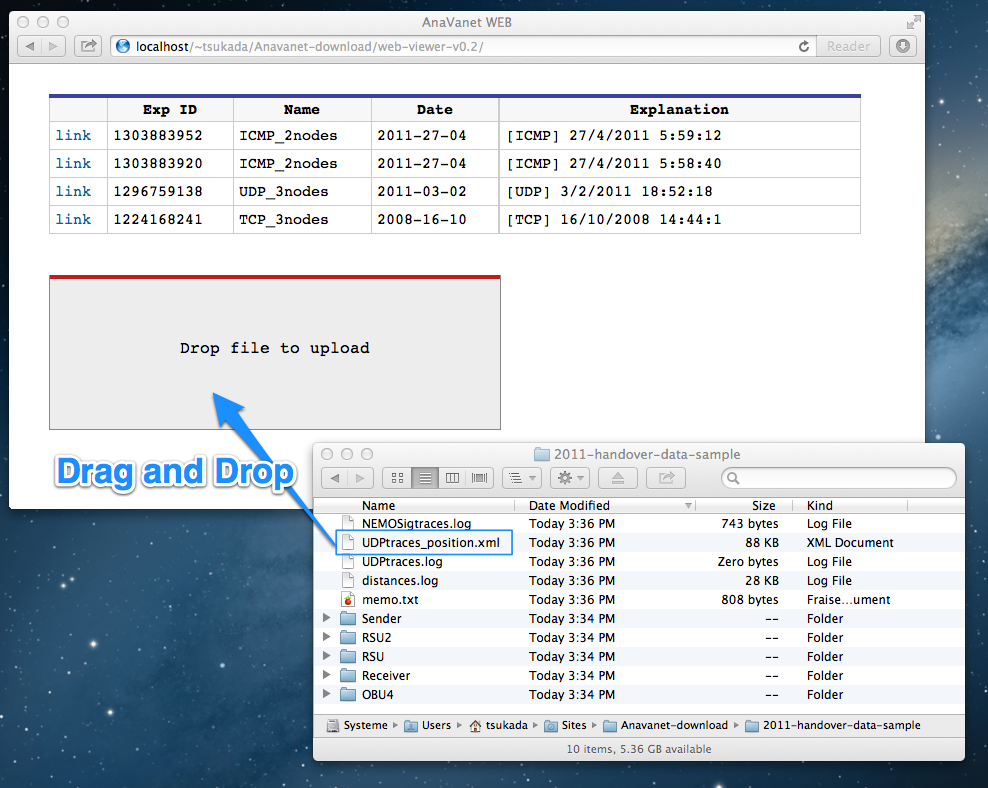The height and width of the screenshot is (788, 988).
Task: Open the item arrangement dropdown
Action: point(522,478)
